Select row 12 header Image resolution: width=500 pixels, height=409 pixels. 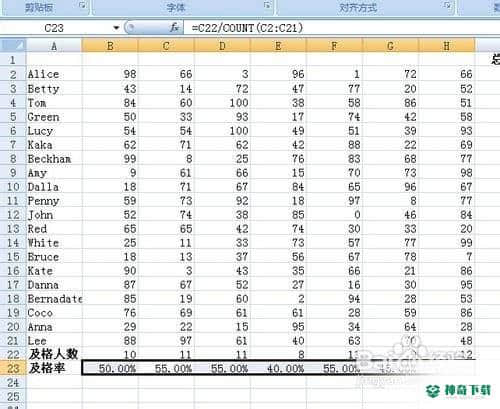point(13,215)
